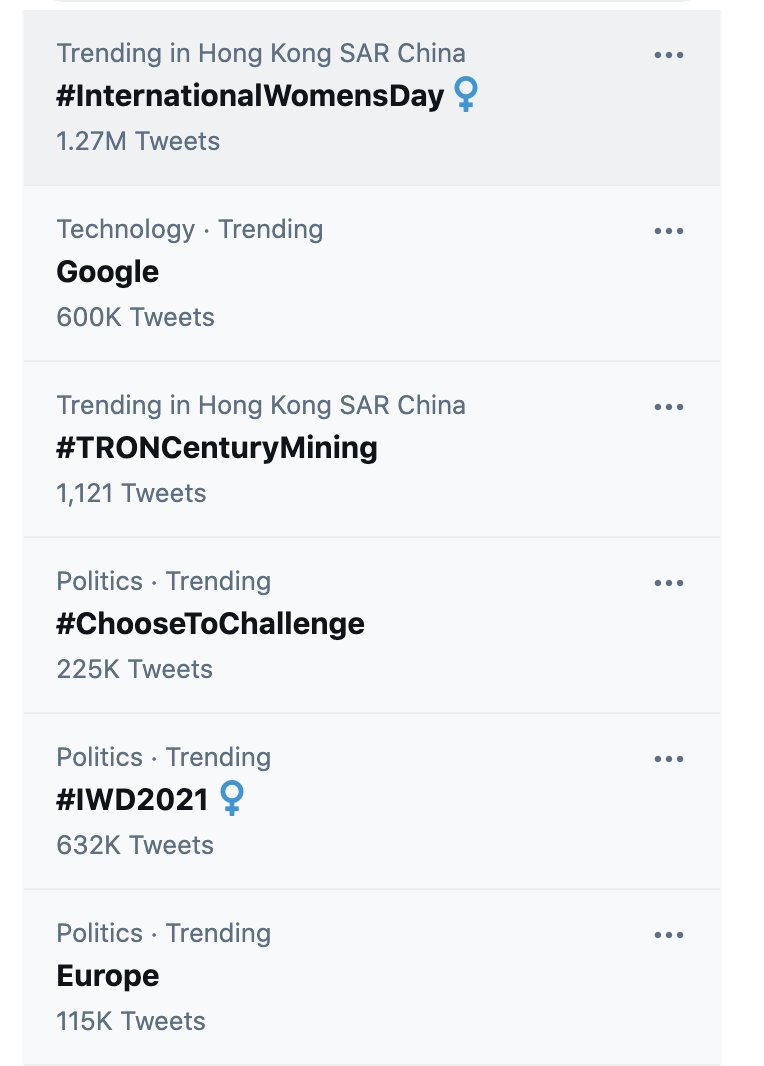Select the 600K Tweets count under Google
The height and width of the screenshot is (1066, 764).
(135, 317)
